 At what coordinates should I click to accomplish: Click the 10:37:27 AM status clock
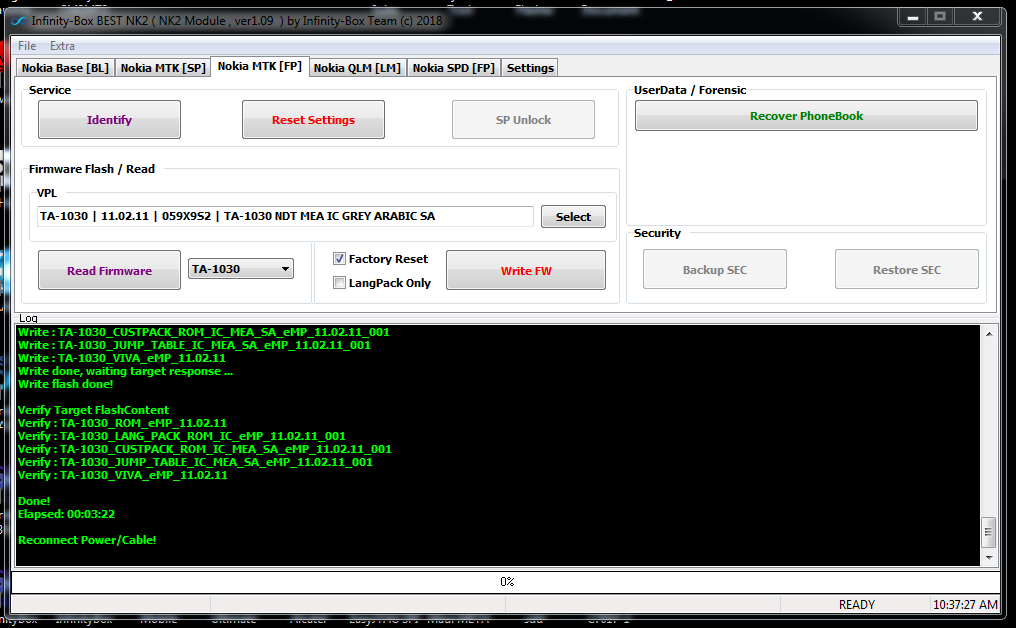[965, 605]
